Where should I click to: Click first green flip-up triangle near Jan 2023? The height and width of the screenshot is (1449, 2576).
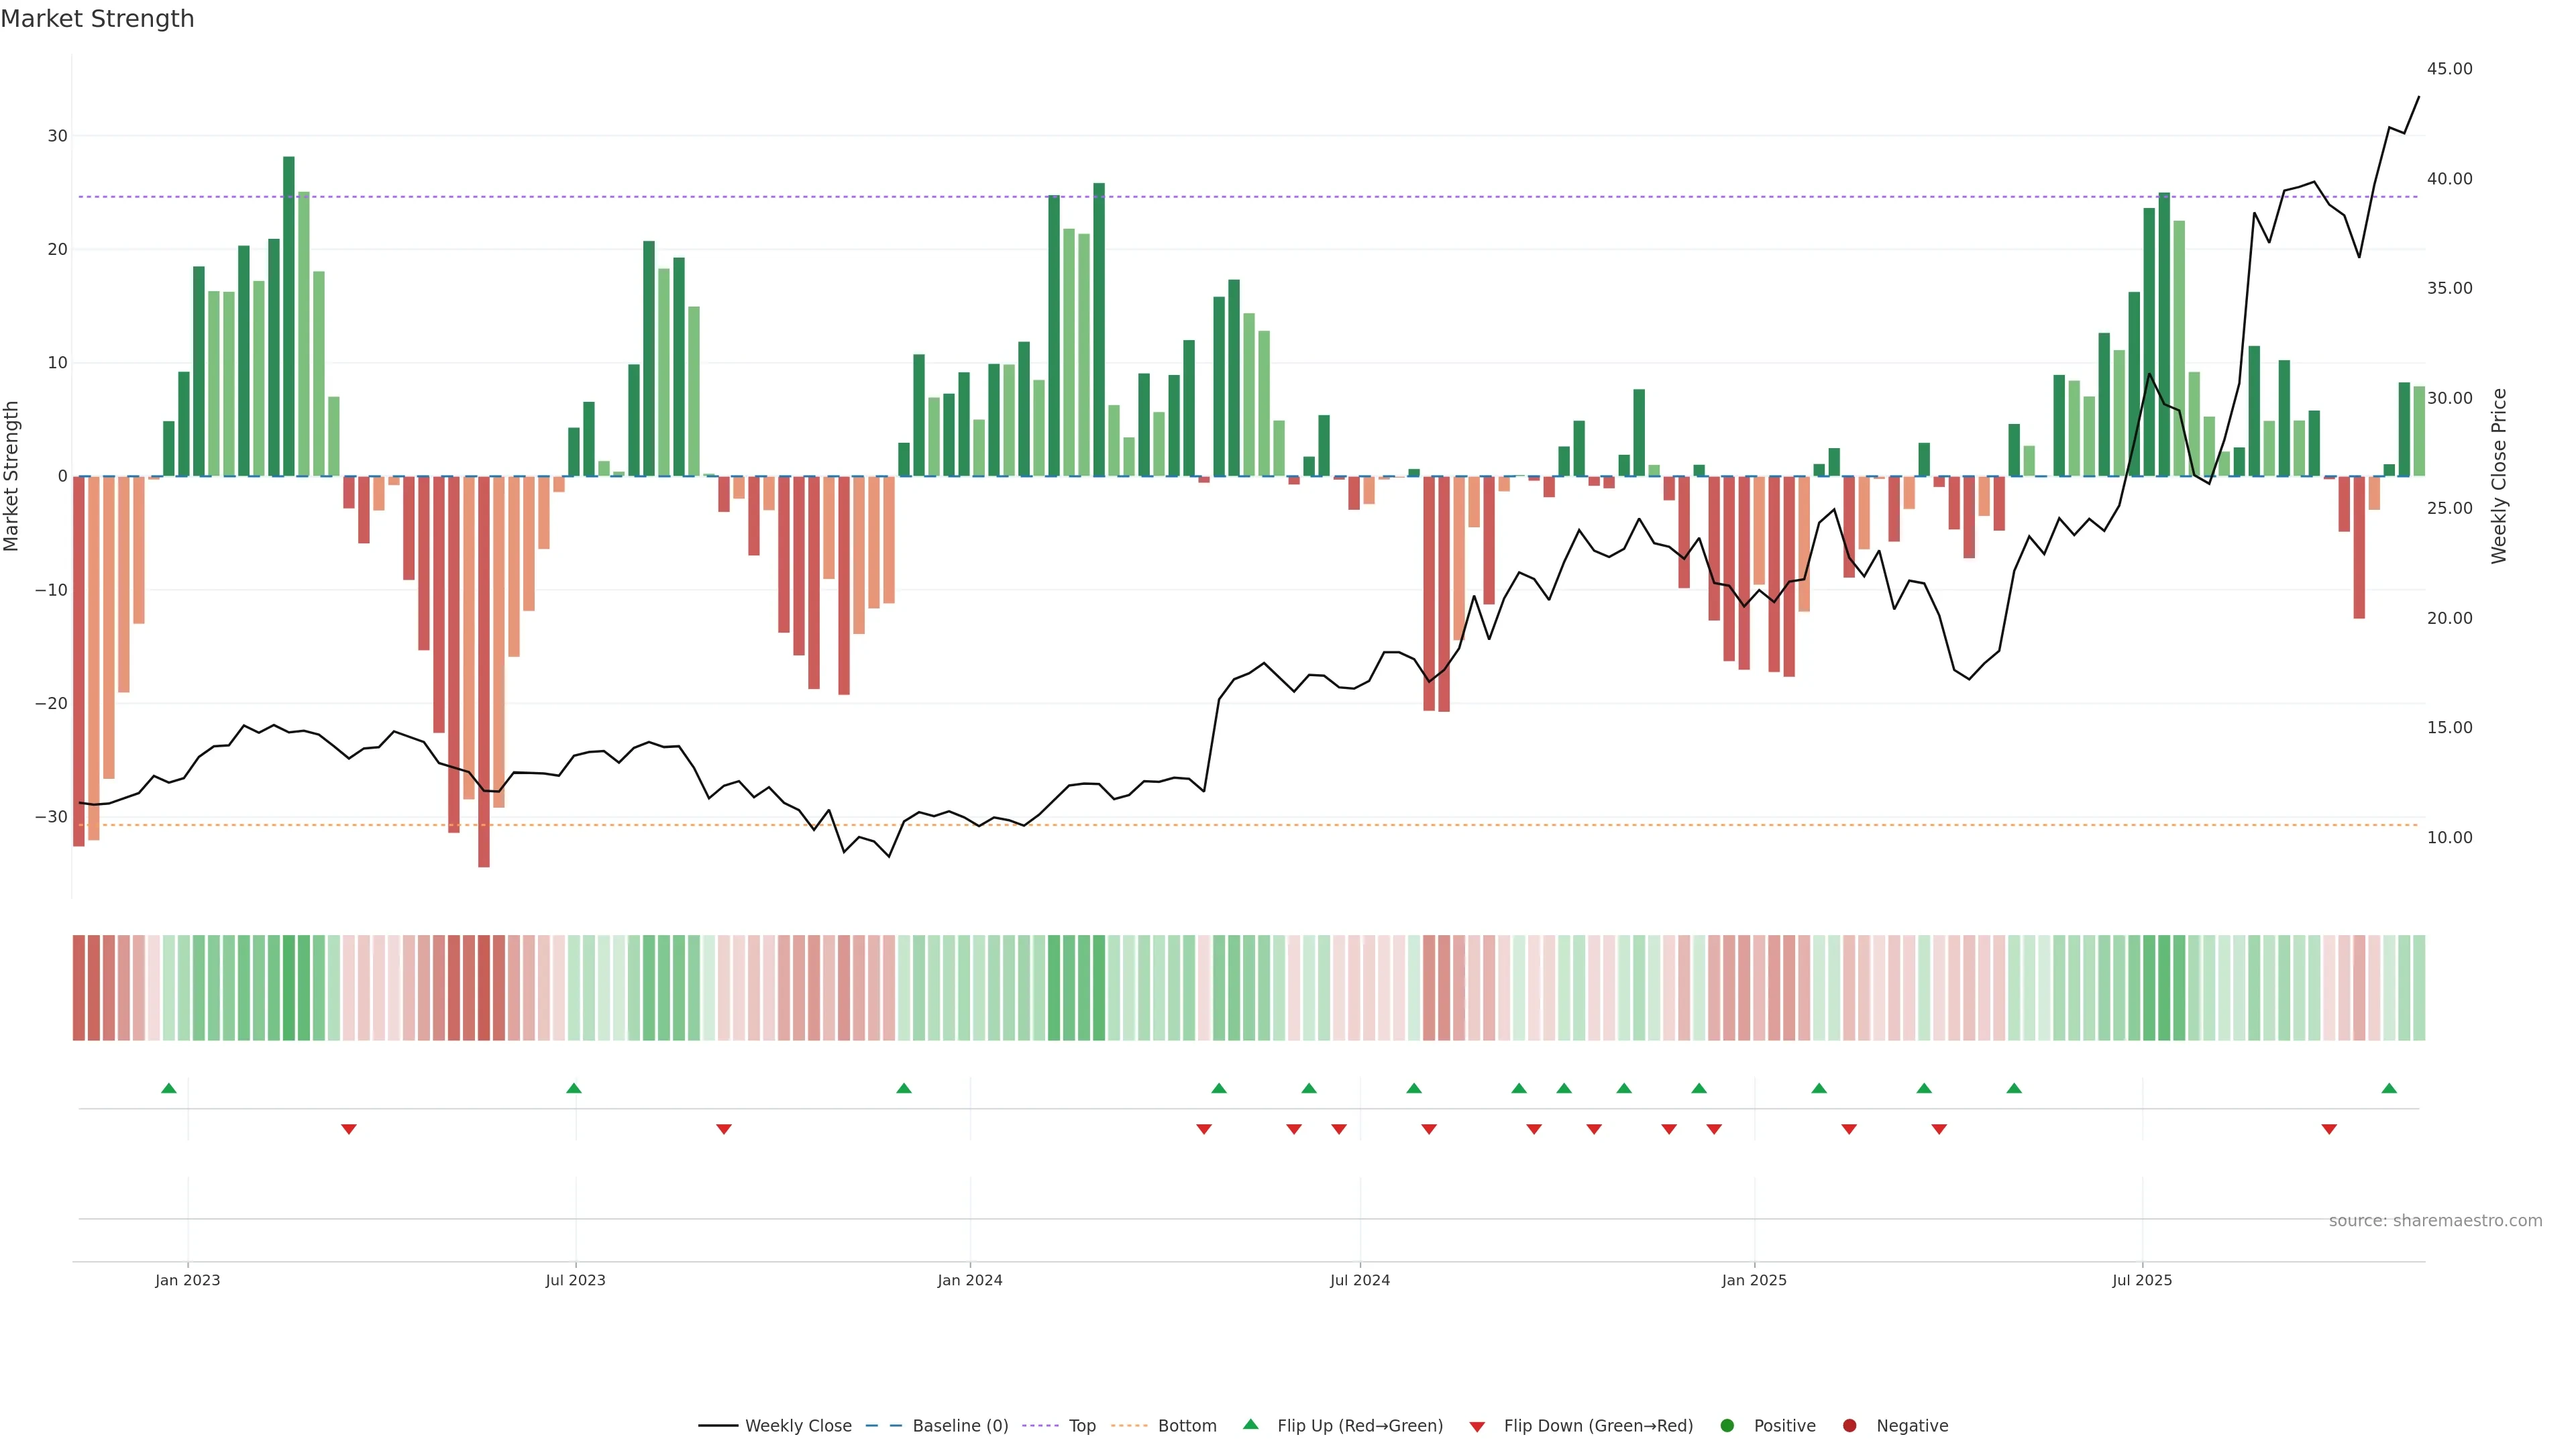[x=169, y=1088]
